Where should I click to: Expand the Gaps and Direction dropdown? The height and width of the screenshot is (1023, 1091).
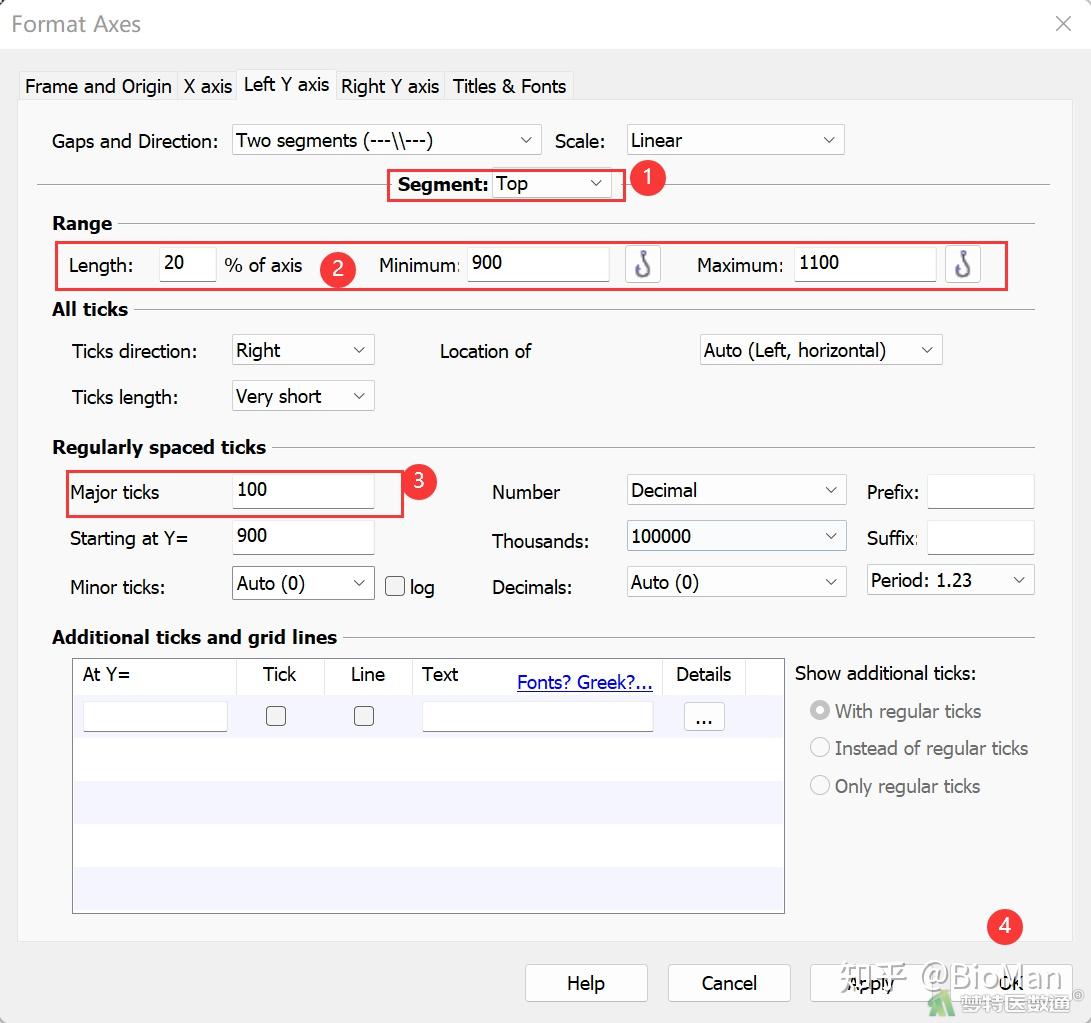(386, 141)
